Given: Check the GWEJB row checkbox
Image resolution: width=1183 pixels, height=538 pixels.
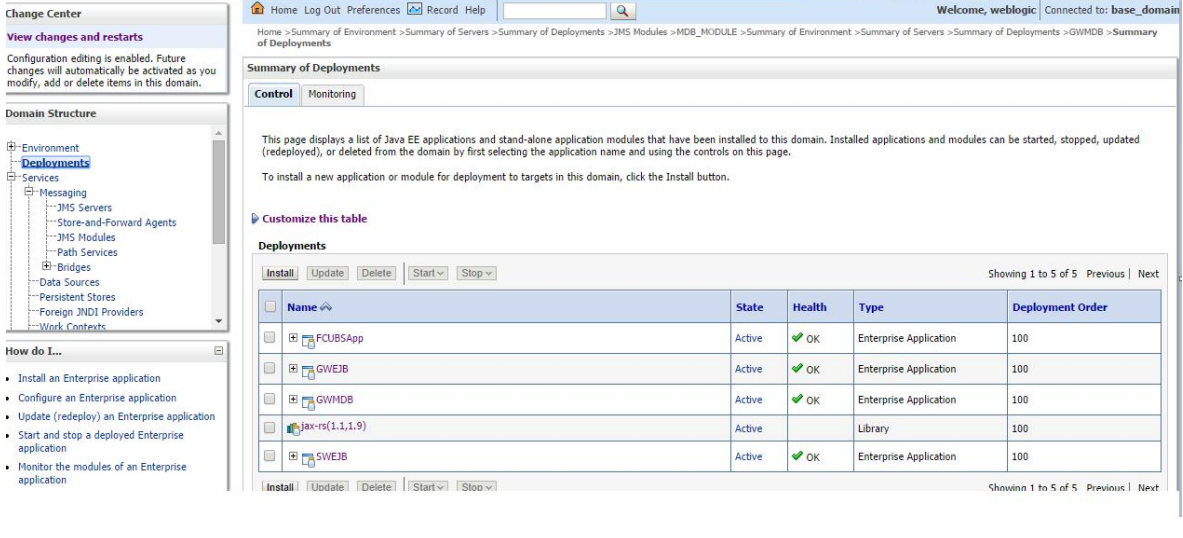Looking at the screenshot, I should click(x=269, y=368).
